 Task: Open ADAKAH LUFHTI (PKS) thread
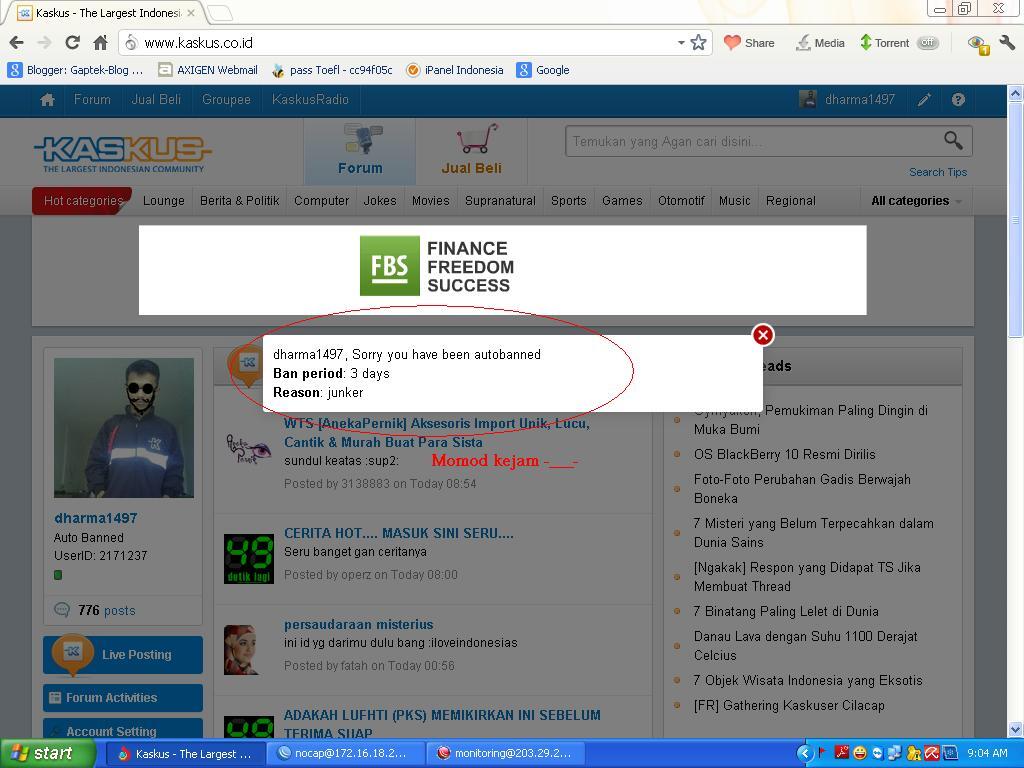442,724
